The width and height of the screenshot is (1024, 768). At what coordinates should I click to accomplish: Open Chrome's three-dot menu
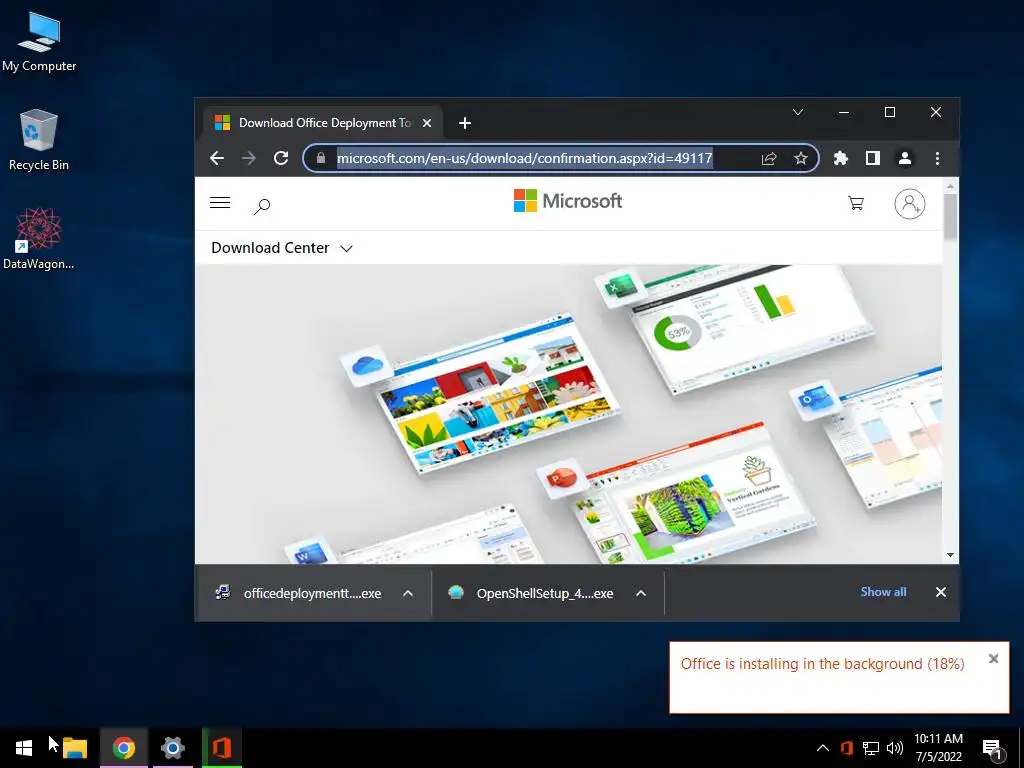click(x=937, y=158)
